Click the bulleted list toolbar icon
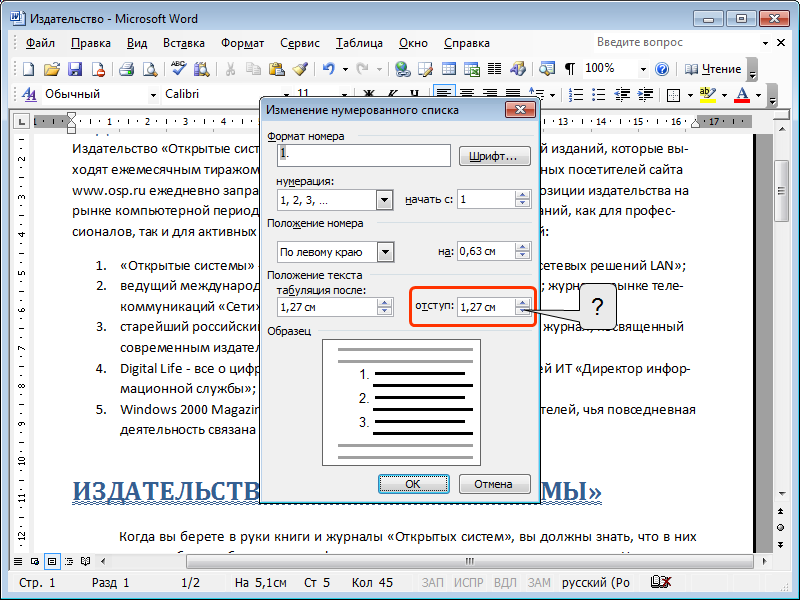Screen dimensions: 800x600 (598, 94)
